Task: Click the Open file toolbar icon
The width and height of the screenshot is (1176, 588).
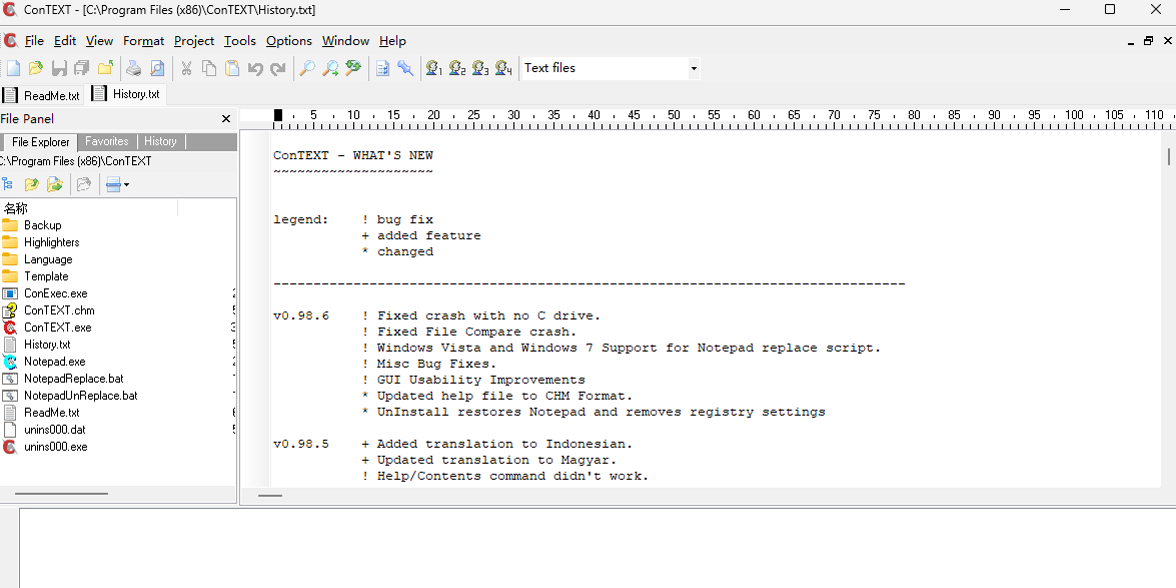Action: point(36,68)
